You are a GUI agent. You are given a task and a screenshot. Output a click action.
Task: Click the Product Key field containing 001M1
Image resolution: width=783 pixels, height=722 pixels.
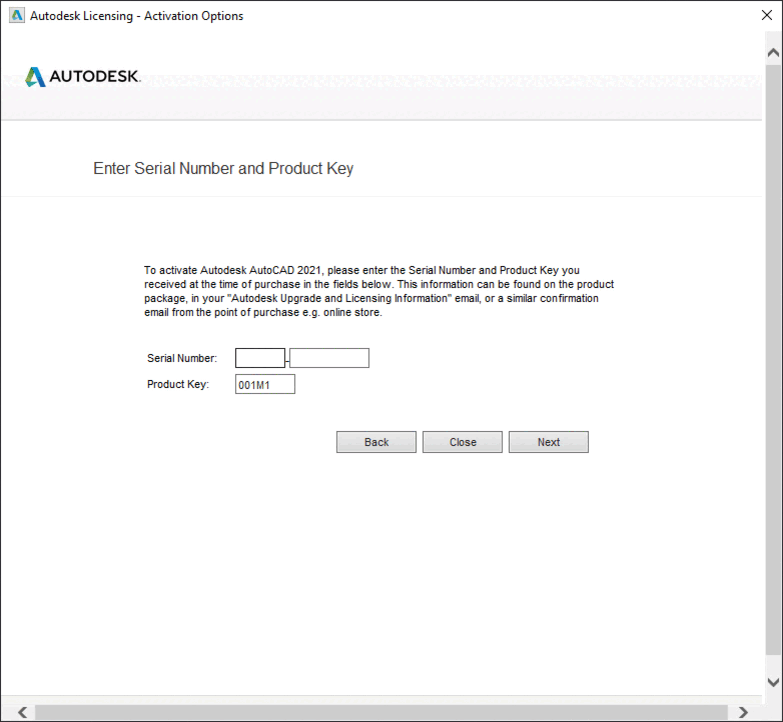click(265, 384)
